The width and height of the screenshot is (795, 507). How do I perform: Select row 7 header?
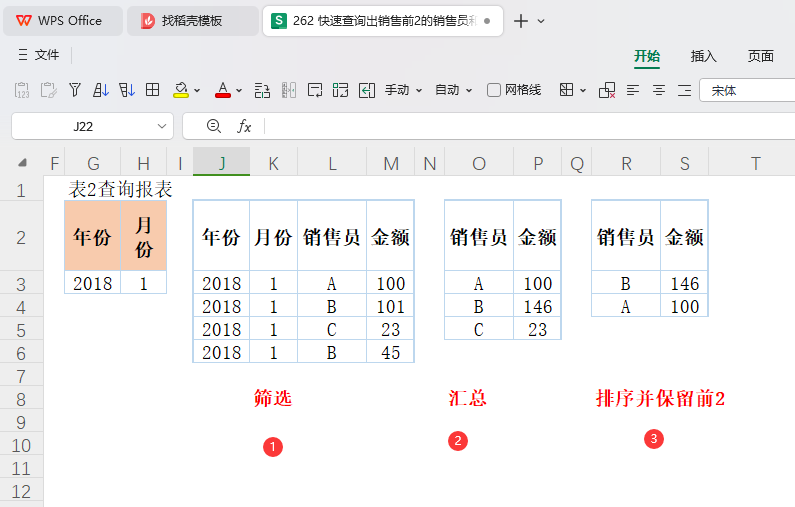coord(21,376)
